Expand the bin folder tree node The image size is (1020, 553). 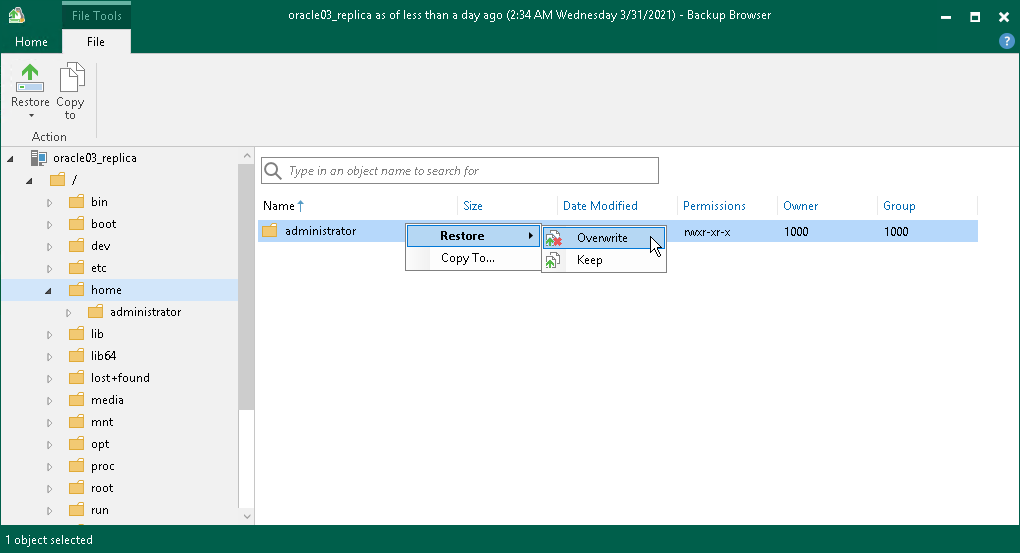click(x=50, y=203)
